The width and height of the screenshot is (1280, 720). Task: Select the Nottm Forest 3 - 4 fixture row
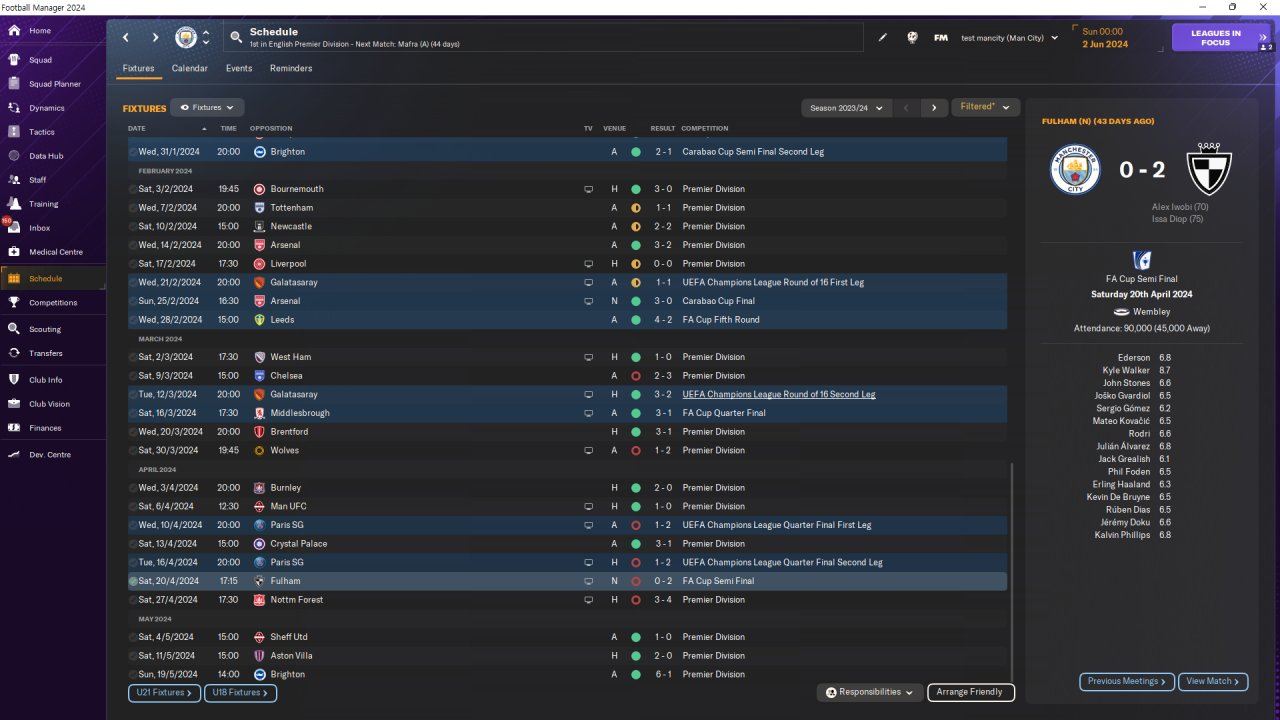[567, 600]
